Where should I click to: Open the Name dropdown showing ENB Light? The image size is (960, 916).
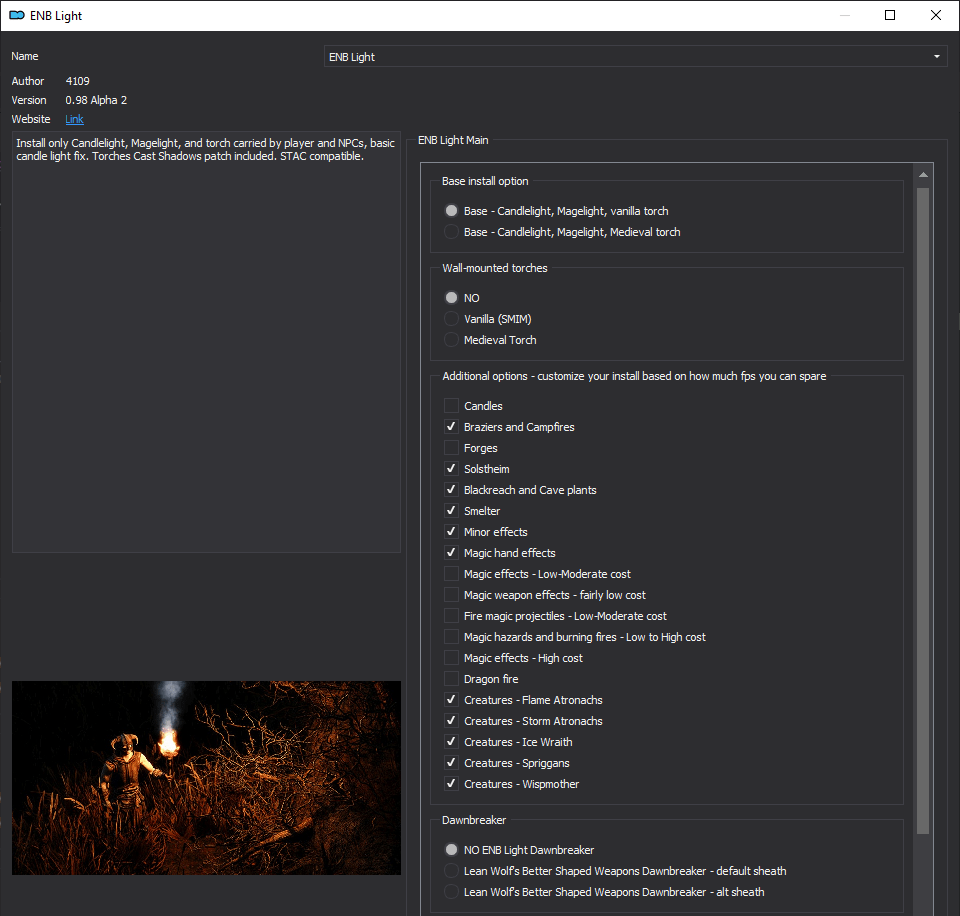point(636,56)
